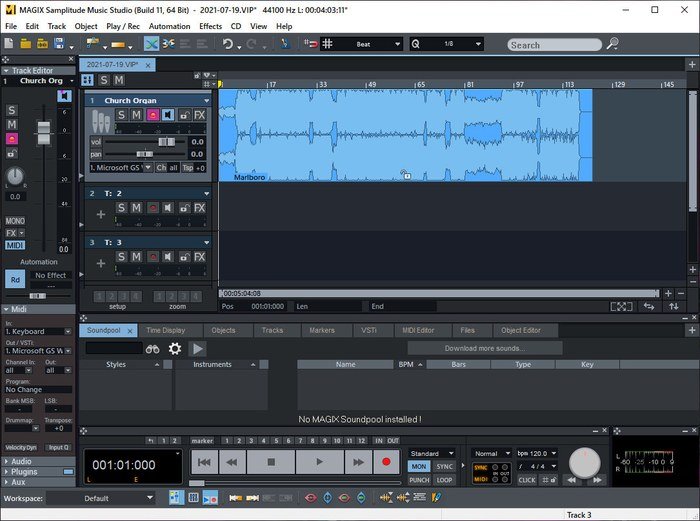Image resolution: width=700 pixels, height=521 pixels.
Task: Click Download more sounds button
Action: point(485,348)
